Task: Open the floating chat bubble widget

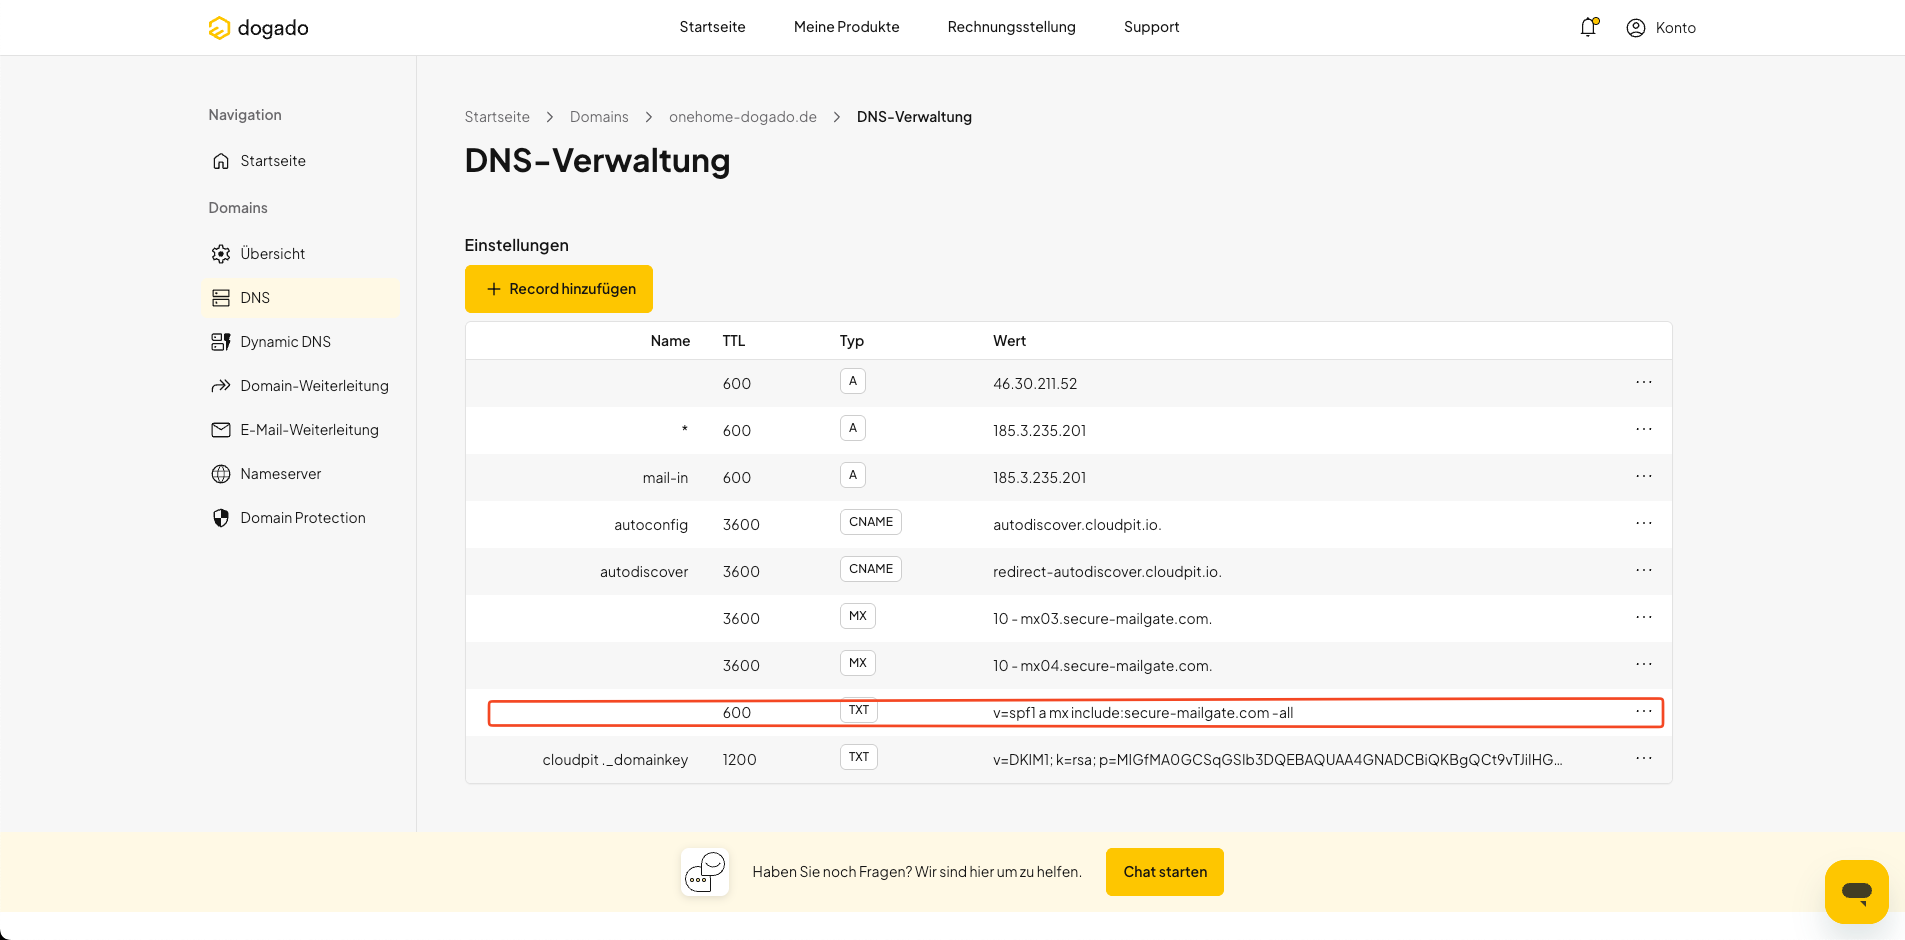Action: point(1856,891)
